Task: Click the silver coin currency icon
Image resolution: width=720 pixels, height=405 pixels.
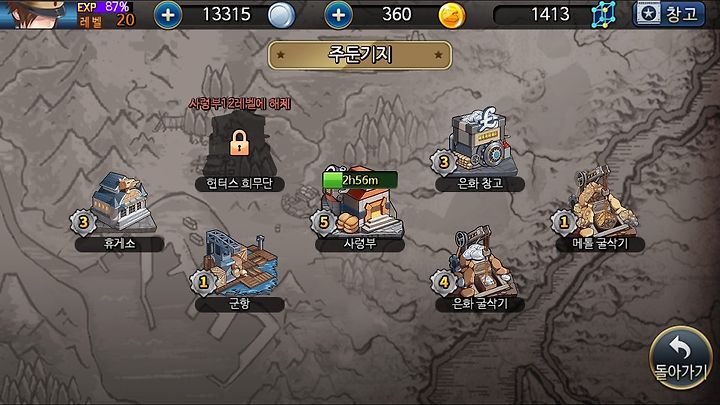Action: click(281, 15)
